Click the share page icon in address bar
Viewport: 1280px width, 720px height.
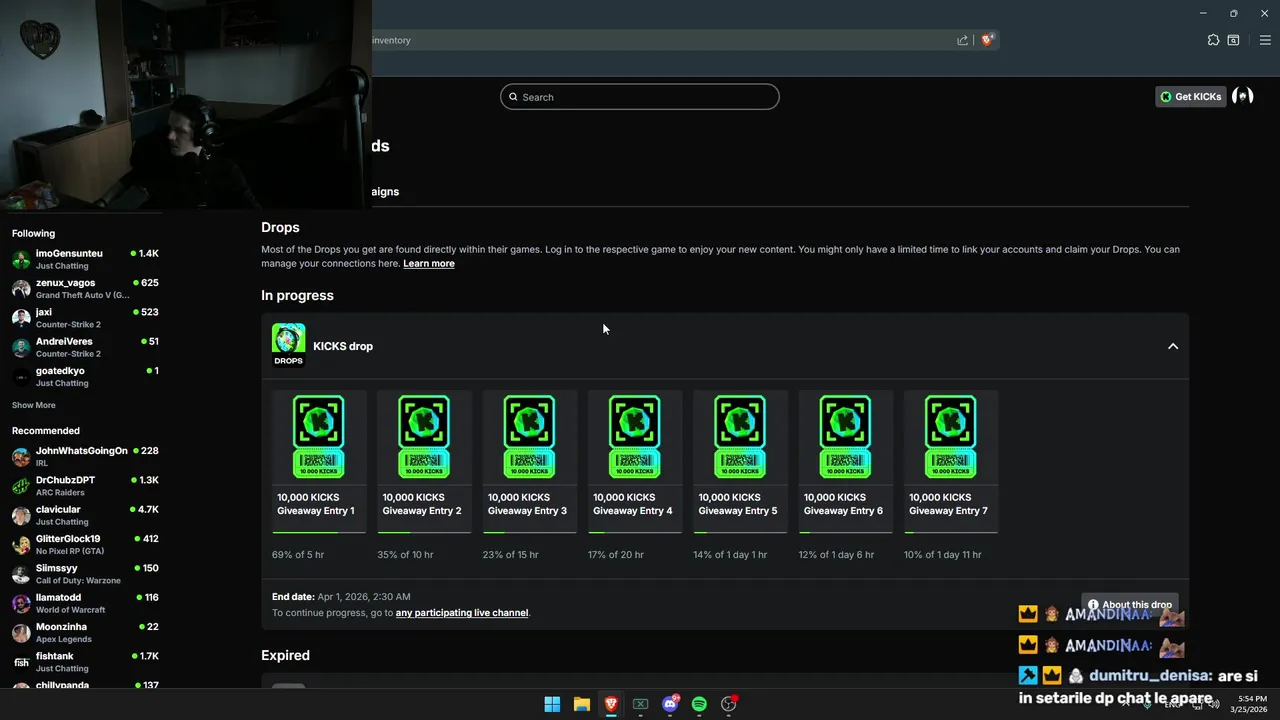pyautogui.click(x=962, y=40)
